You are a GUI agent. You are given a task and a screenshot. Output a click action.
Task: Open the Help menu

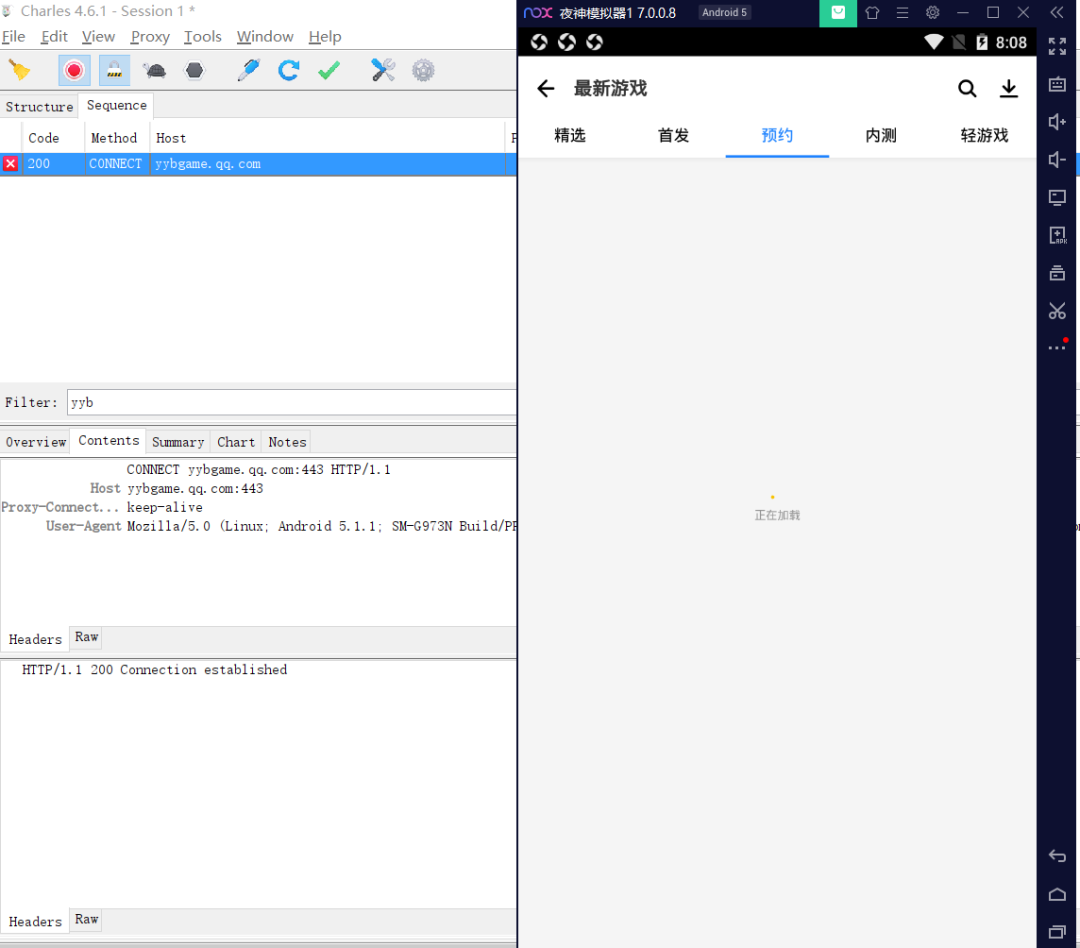pos(325,37)
